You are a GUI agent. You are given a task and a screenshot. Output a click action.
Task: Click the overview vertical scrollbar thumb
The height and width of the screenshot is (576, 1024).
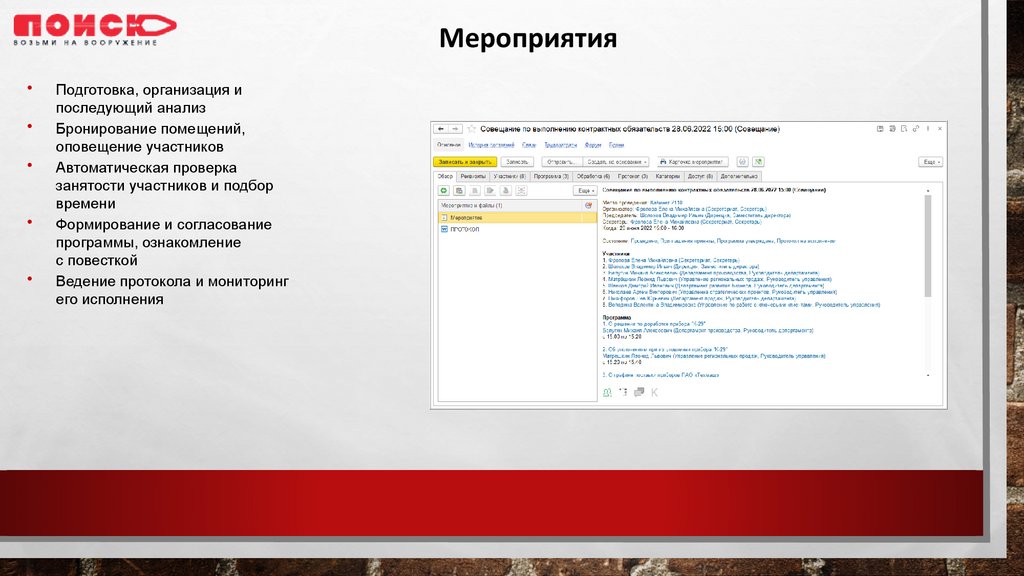(928, 247)
